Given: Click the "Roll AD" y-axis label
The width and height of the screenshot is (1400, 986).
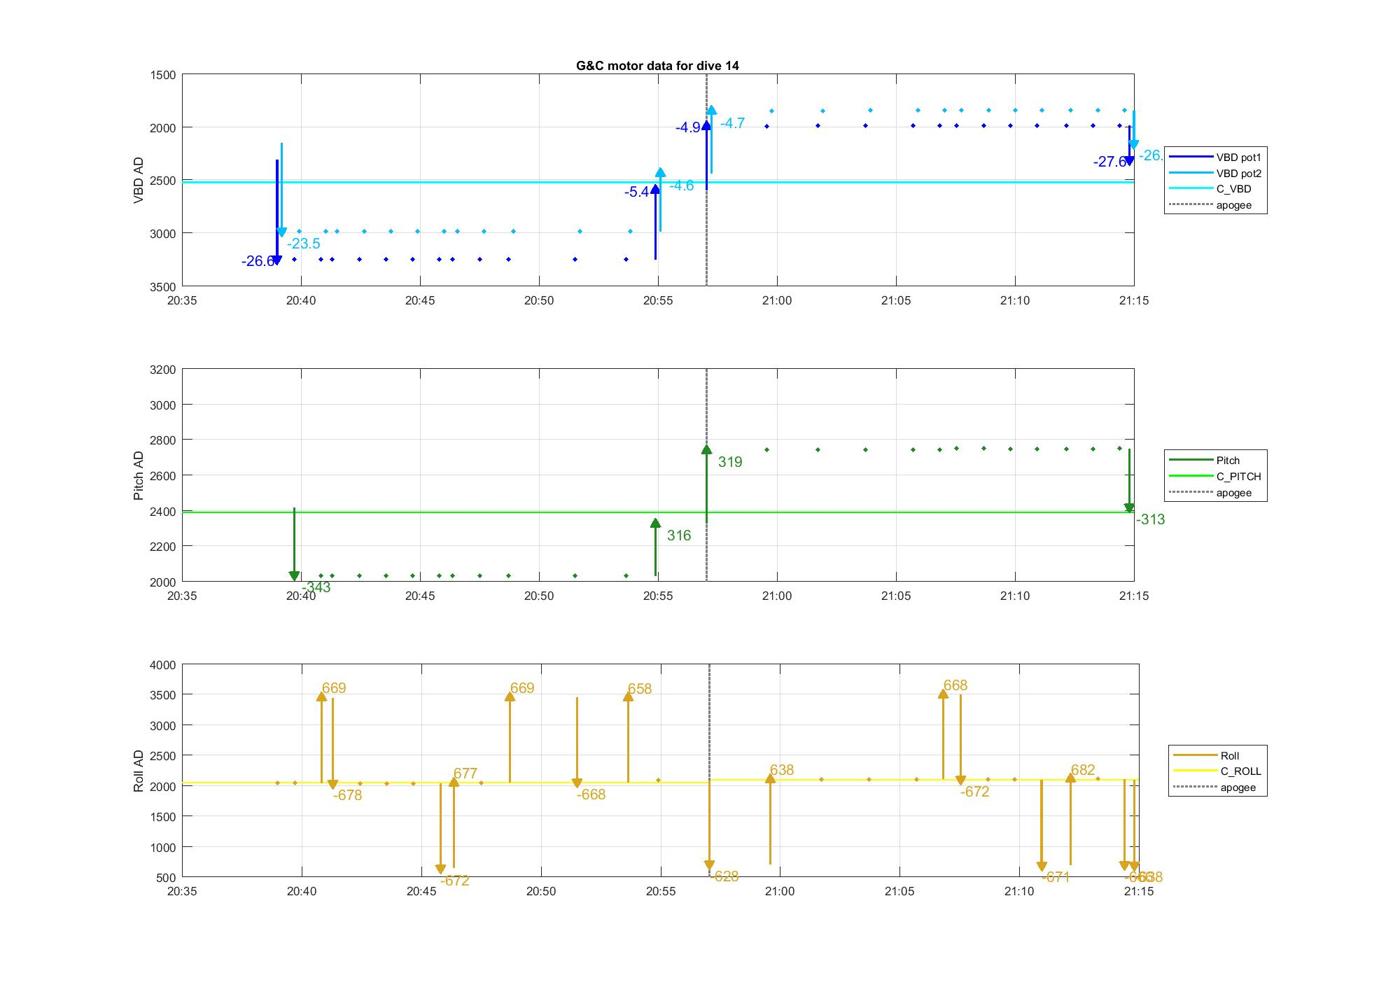Looking at the screenshot, I should pos(139,771).
